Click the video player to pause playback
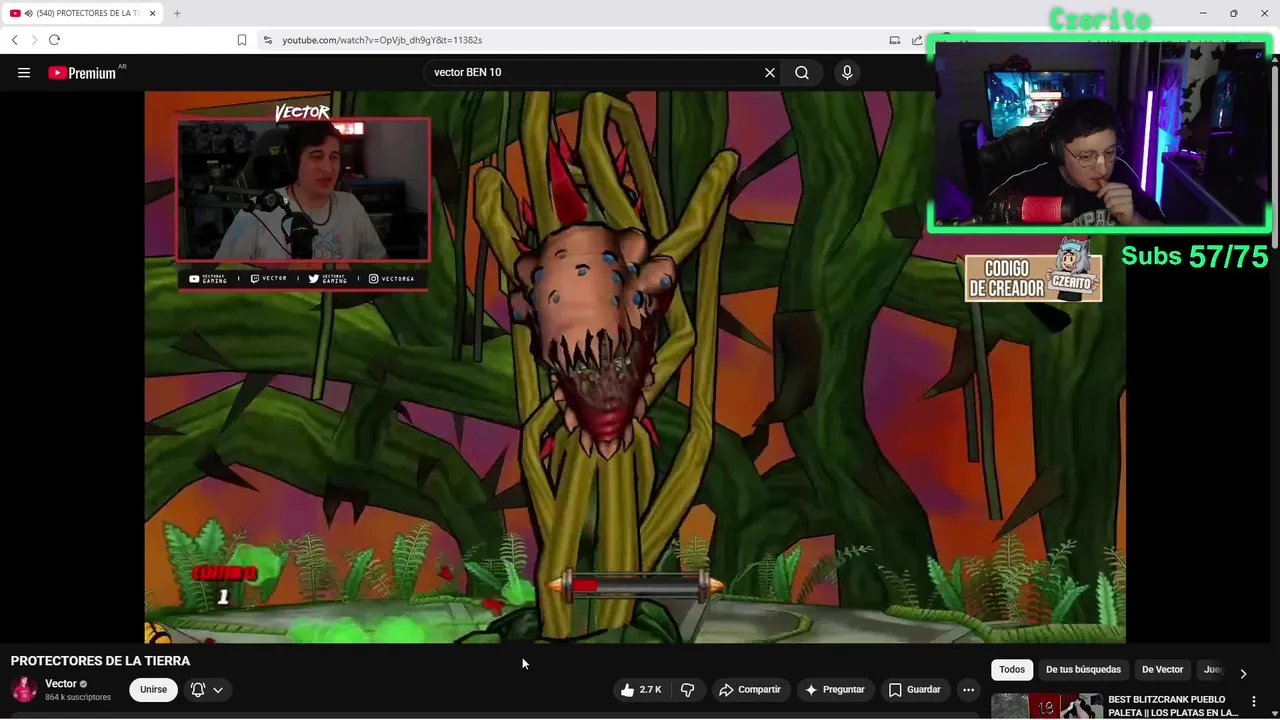The image size is (1280, 720). (635, 367)
